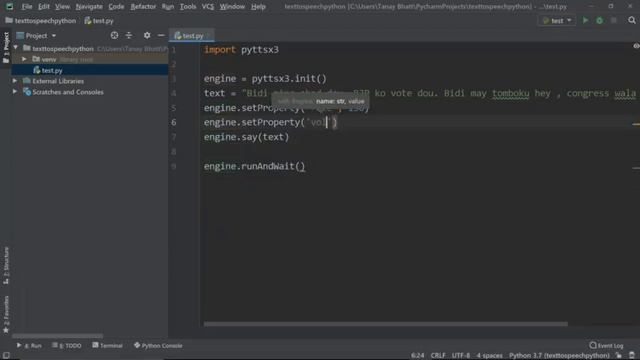Screen dimensions: 640x360
Task: Click the engine.say(text) line
Action: click(246, 137)
